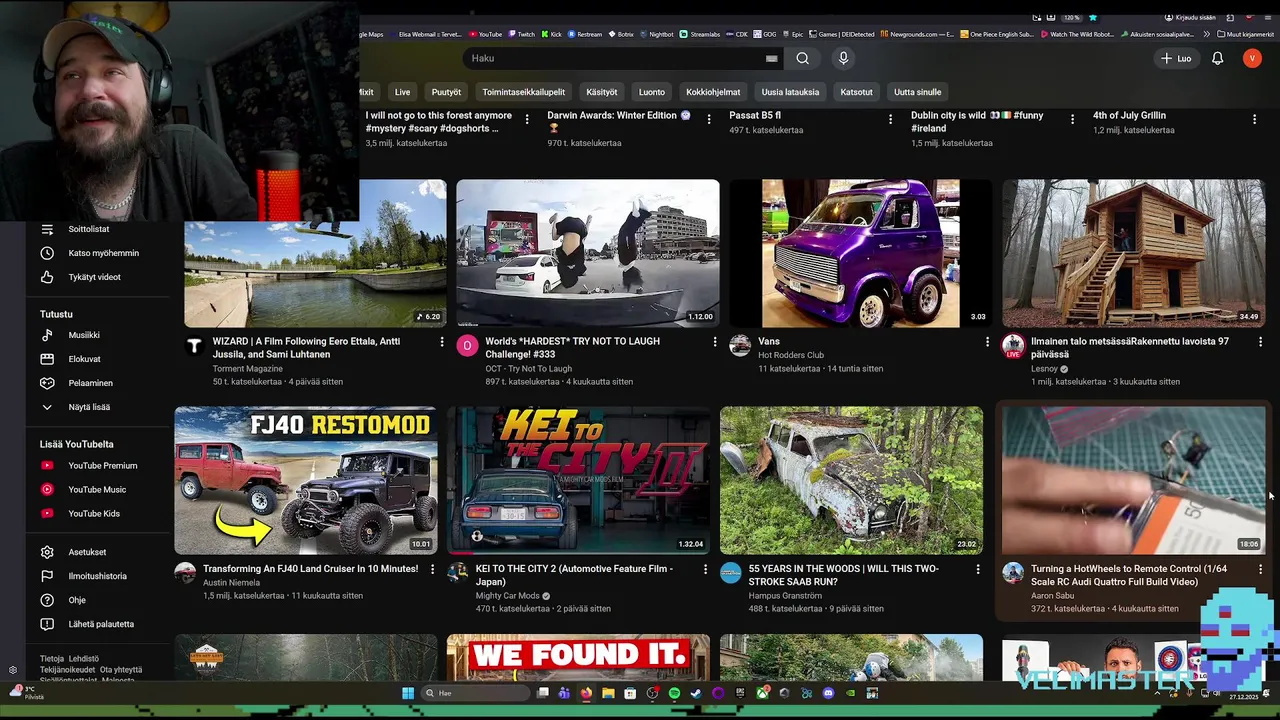
Task: Open options menu for Ilmainen talo metsässä video
Action: pyautogui.click(x=1260, y=342)
